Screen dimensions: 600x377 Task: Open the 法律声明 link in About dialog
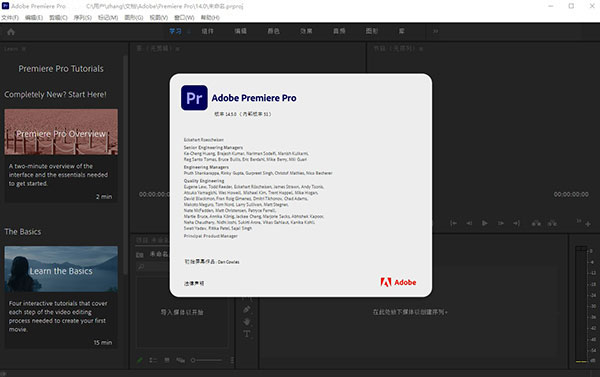click(x=194, y=284)
